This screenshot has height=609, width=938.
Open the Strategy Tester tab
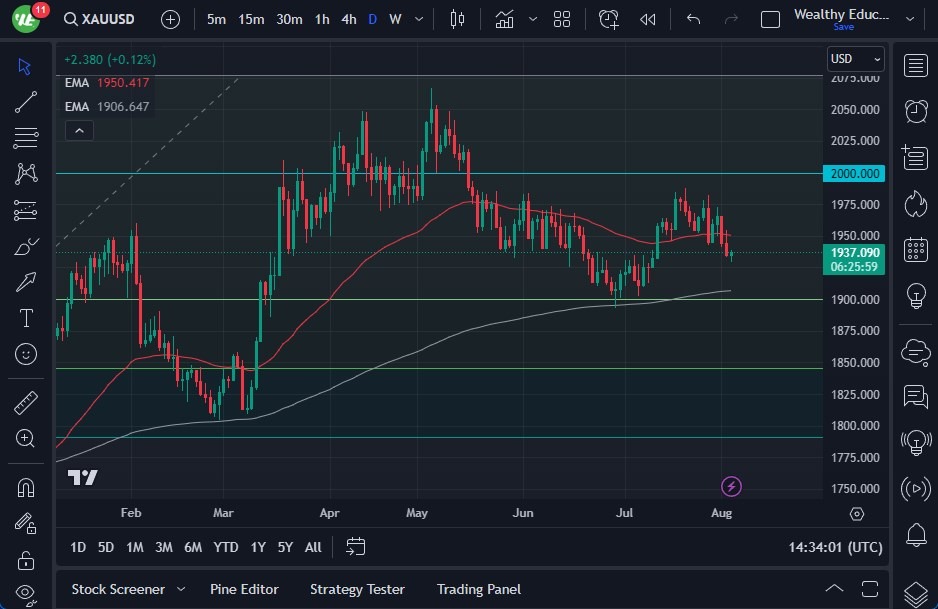[x=357, y=589]
